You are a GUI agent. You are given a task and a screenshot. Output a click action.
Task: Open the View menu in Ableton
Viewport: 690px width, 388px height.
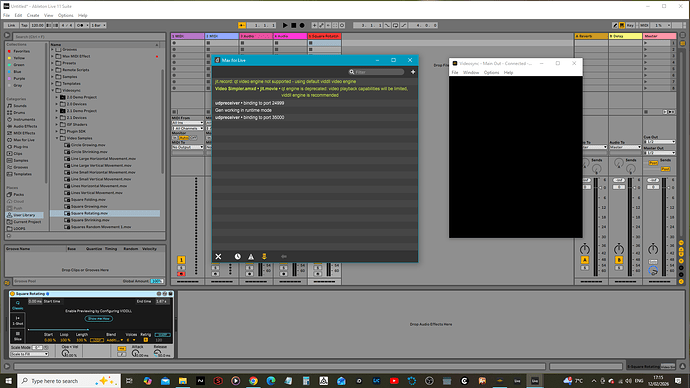(48, 15)
